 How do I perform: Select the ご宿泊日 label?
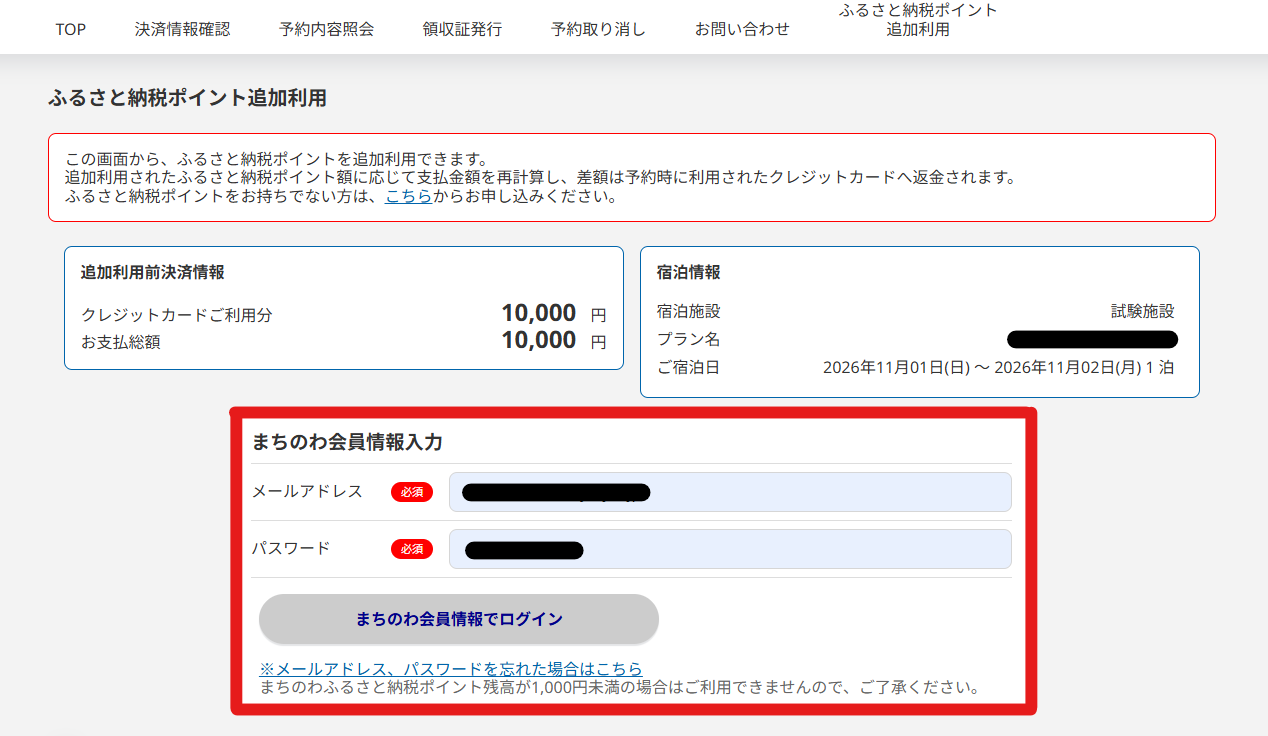coord(689,367)
